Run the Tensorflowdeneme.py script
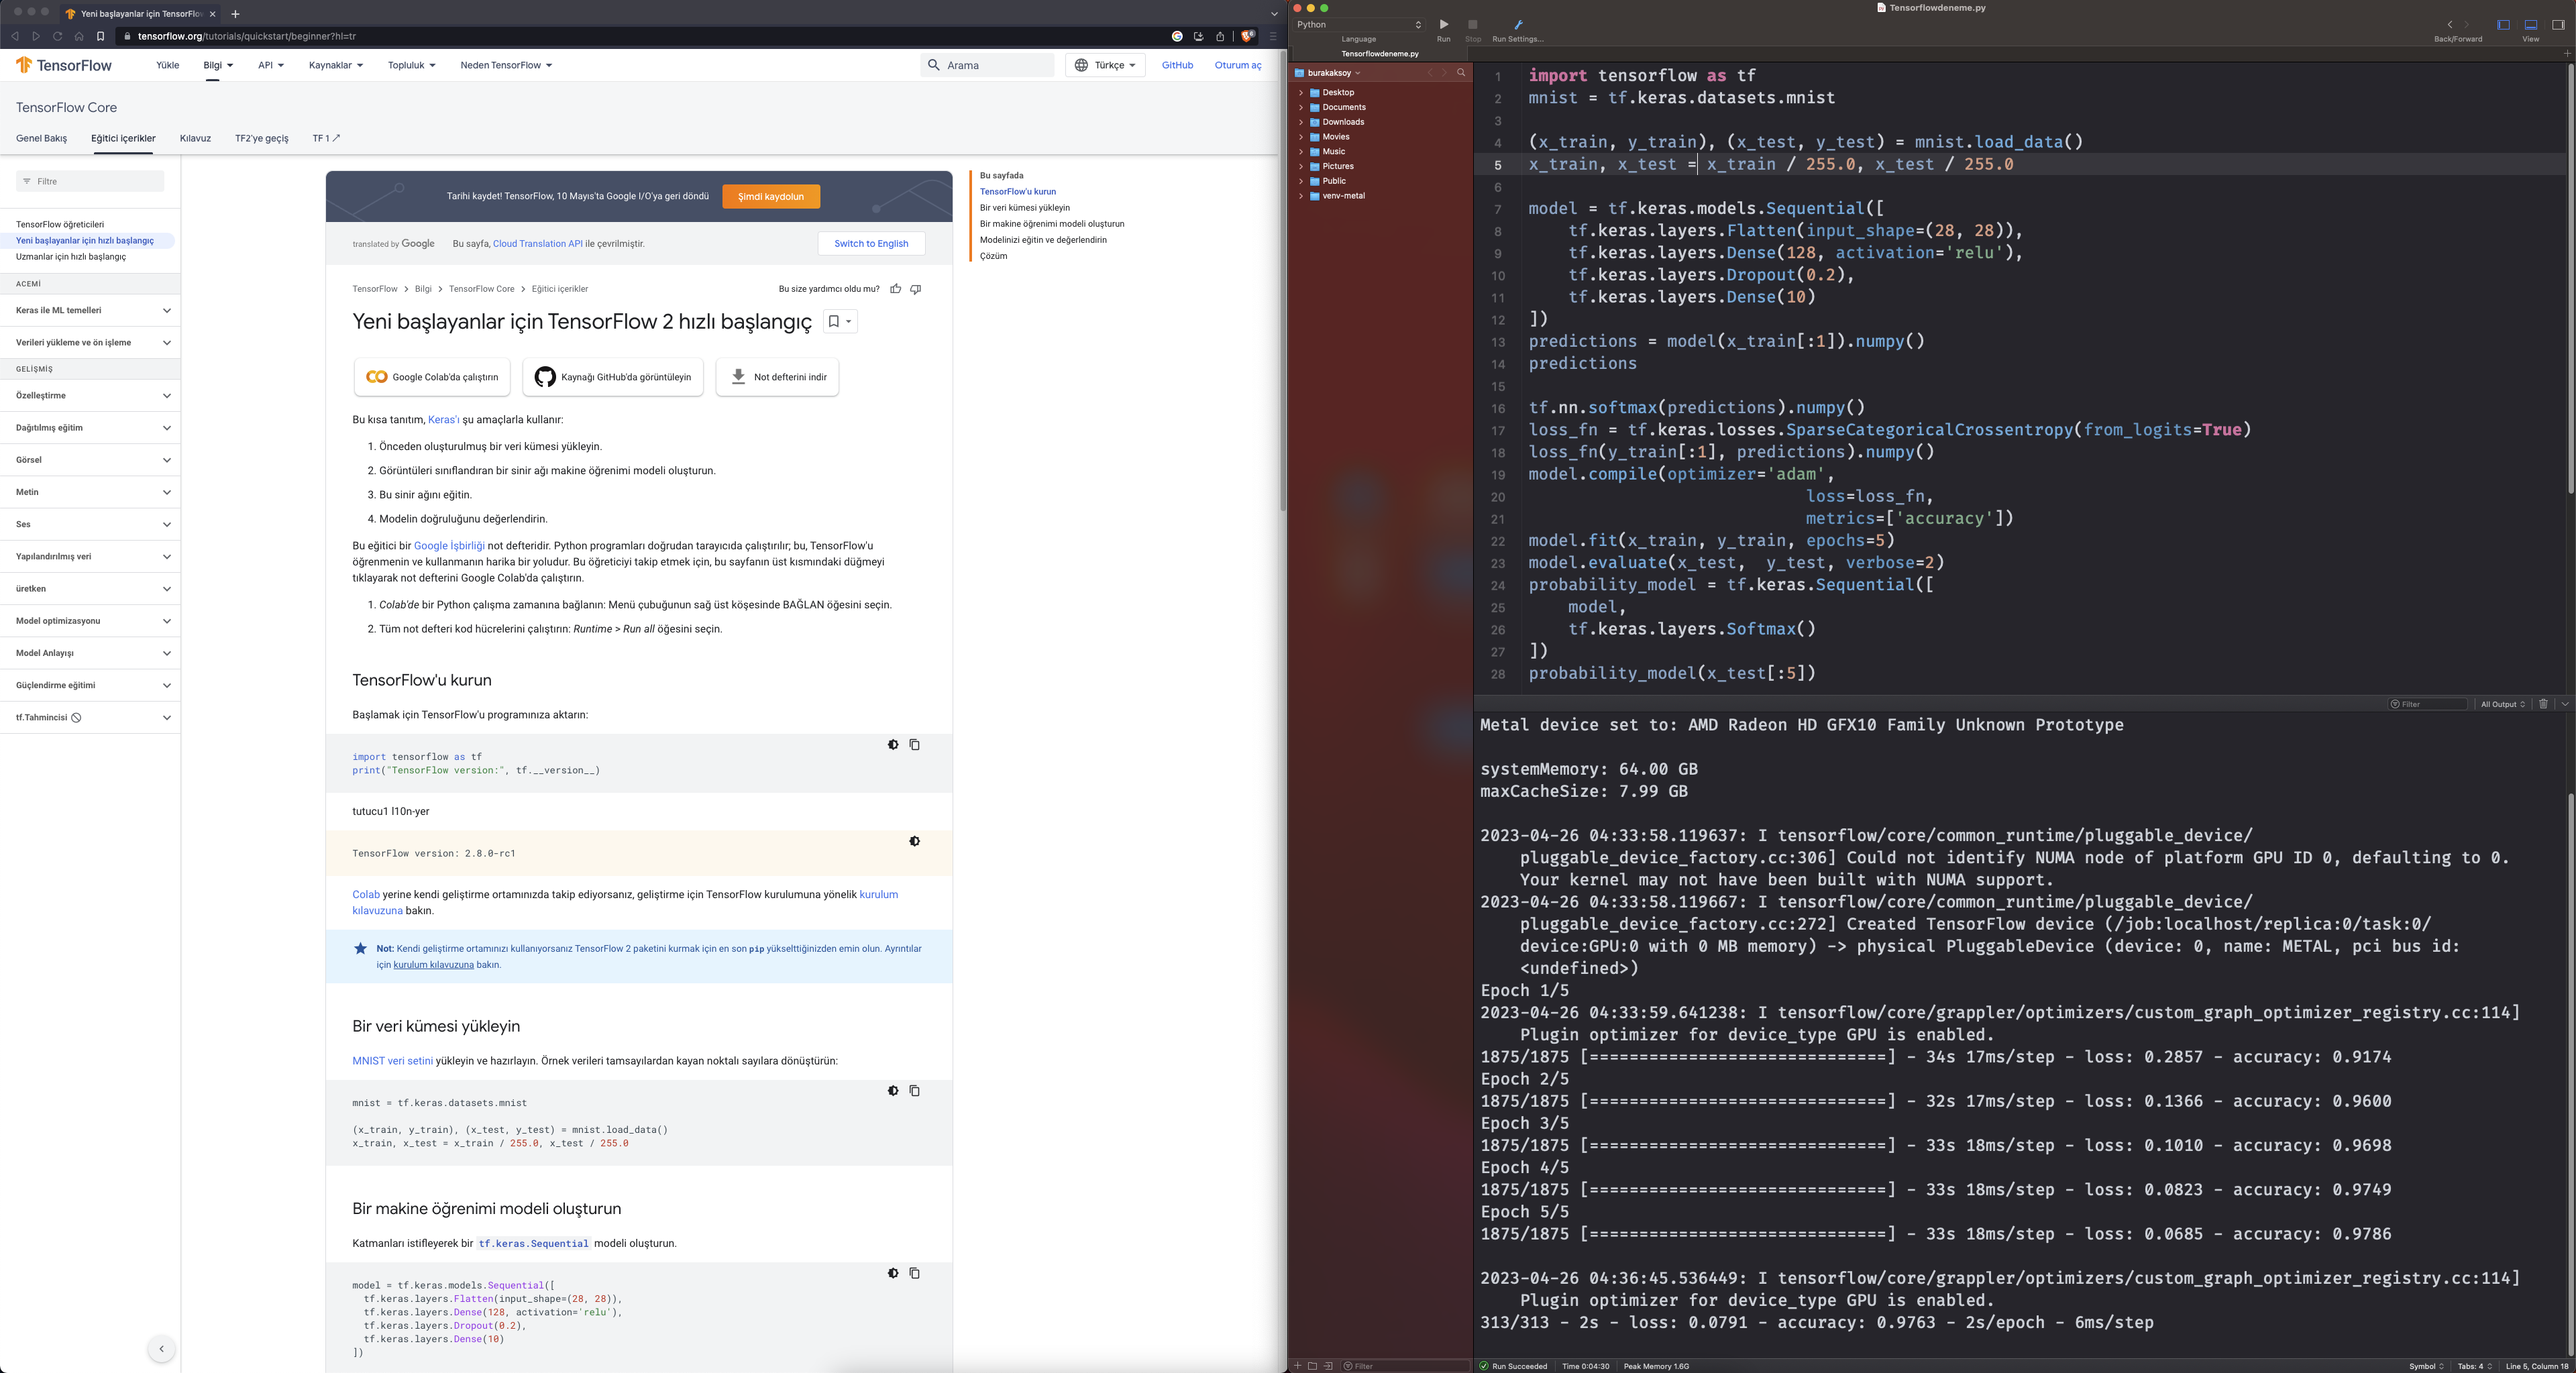 (x=1443, y=25)
